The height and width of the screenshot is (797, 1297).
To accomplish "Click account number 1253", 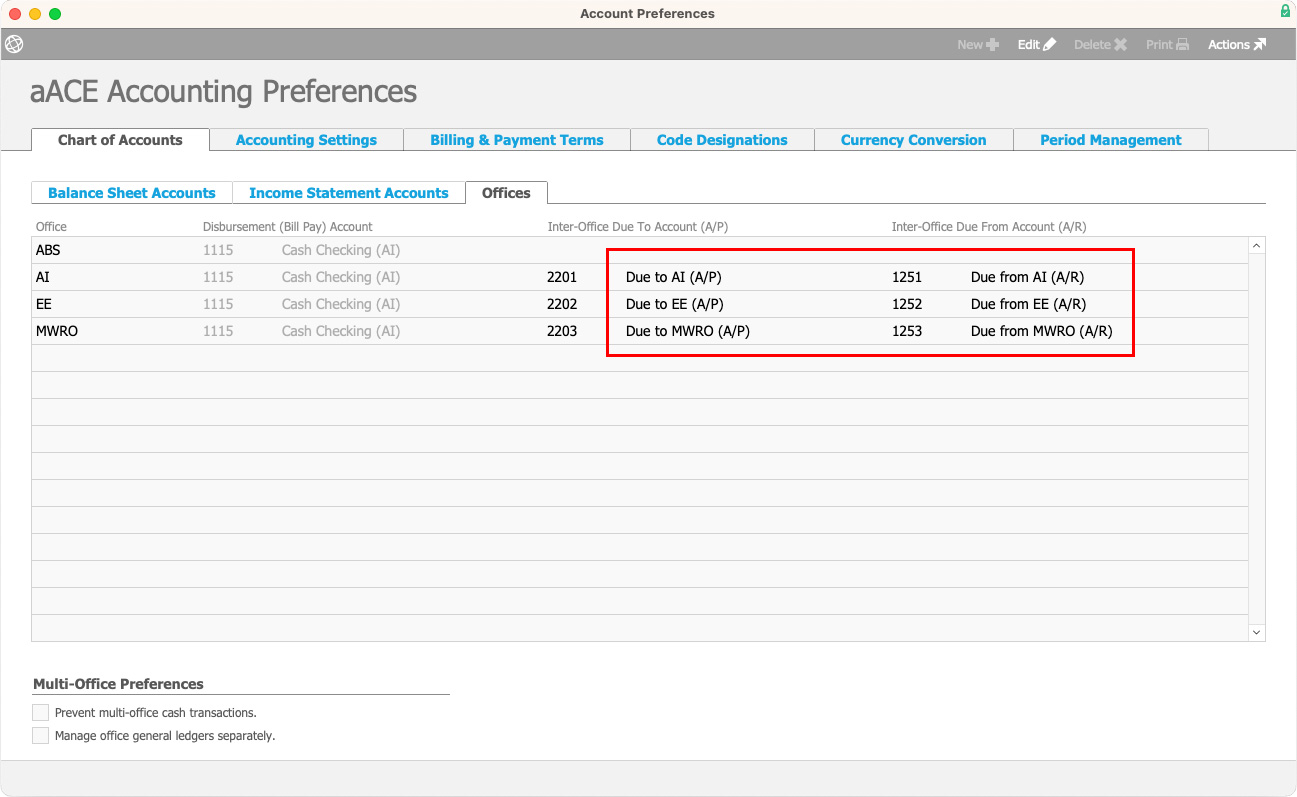I will [x=907, y=331].
